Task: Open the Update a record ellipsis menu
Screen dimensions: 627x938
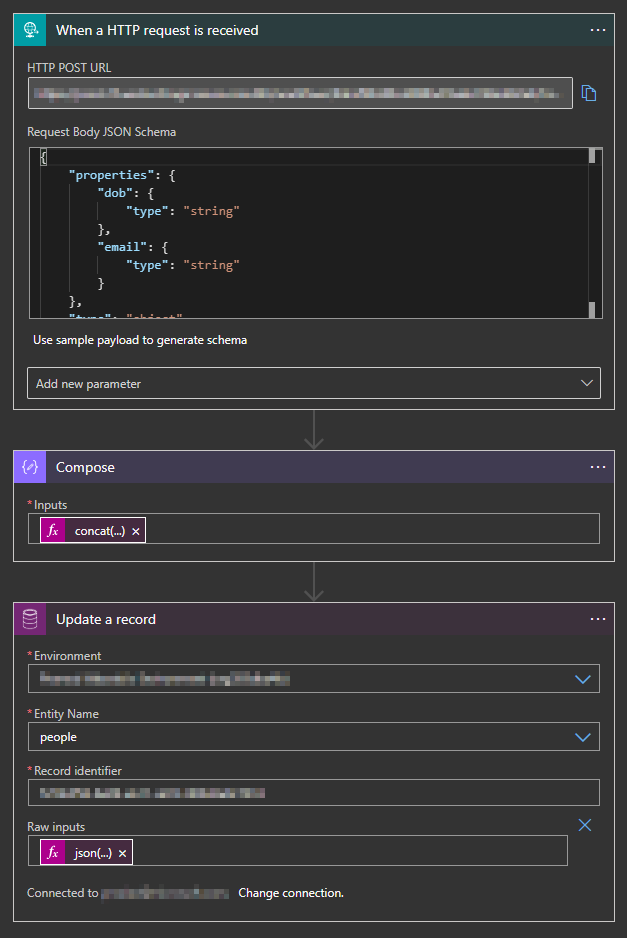Action: 598,619
